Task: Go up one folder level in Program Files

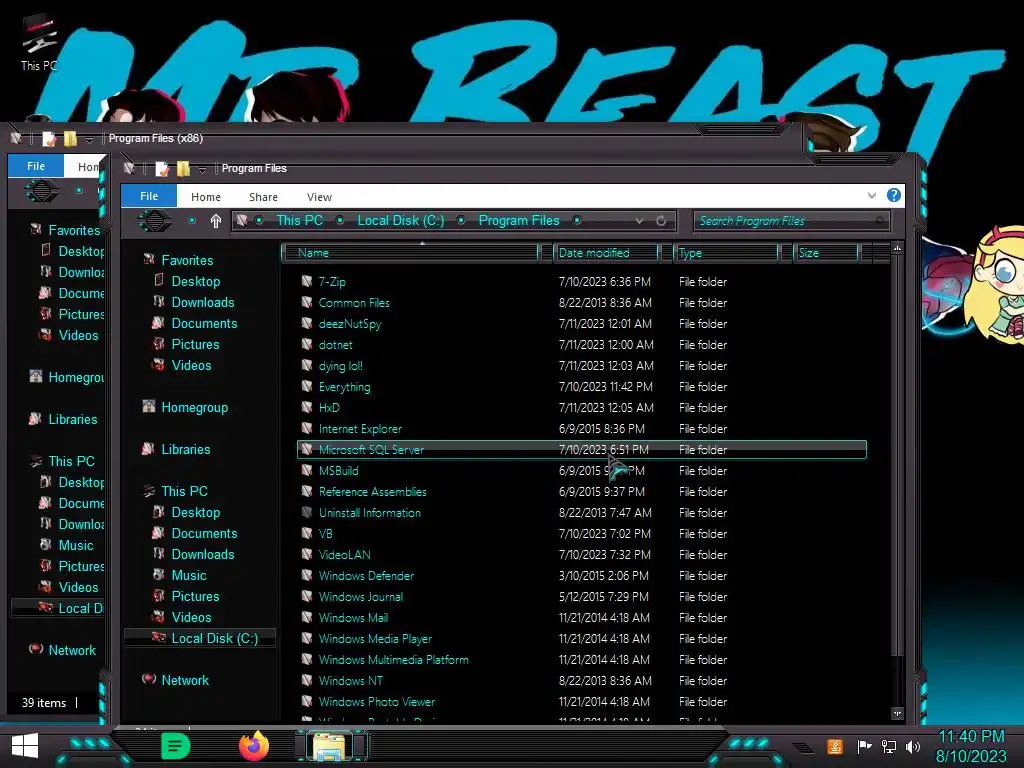Action: tap(216, 221)
